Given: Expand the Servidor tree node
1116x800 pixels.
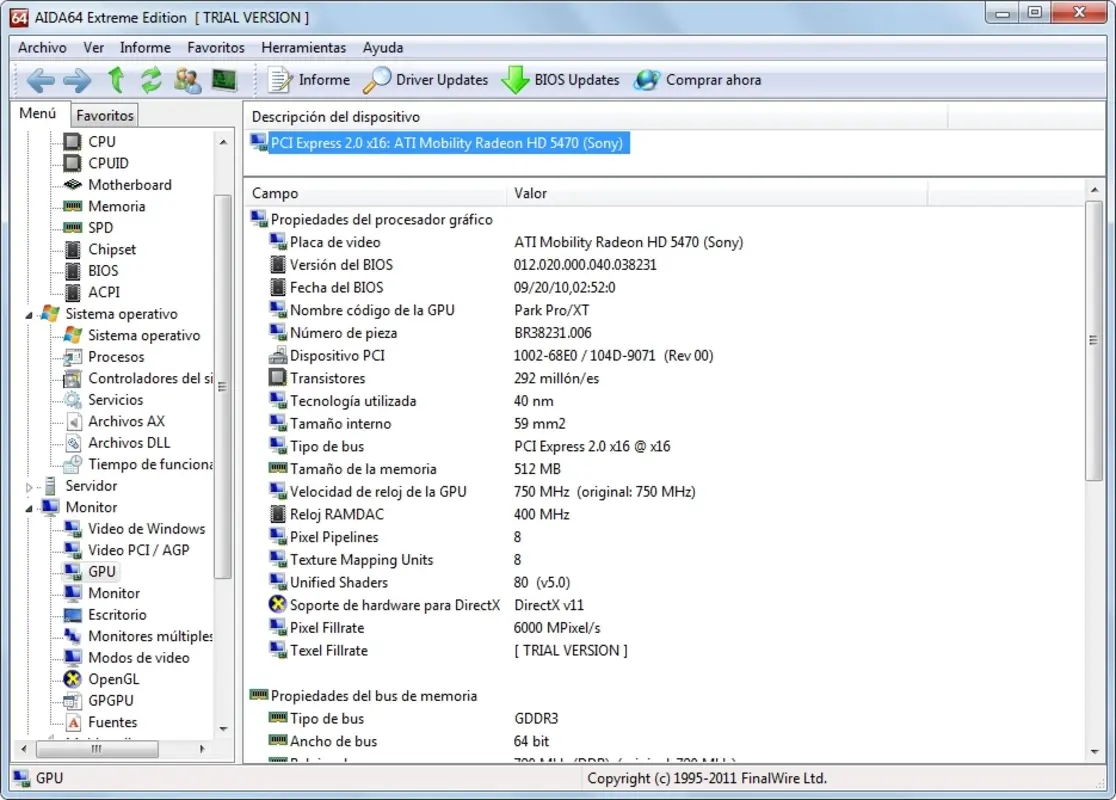Looking at the screenshot, I should pos(28,485).
